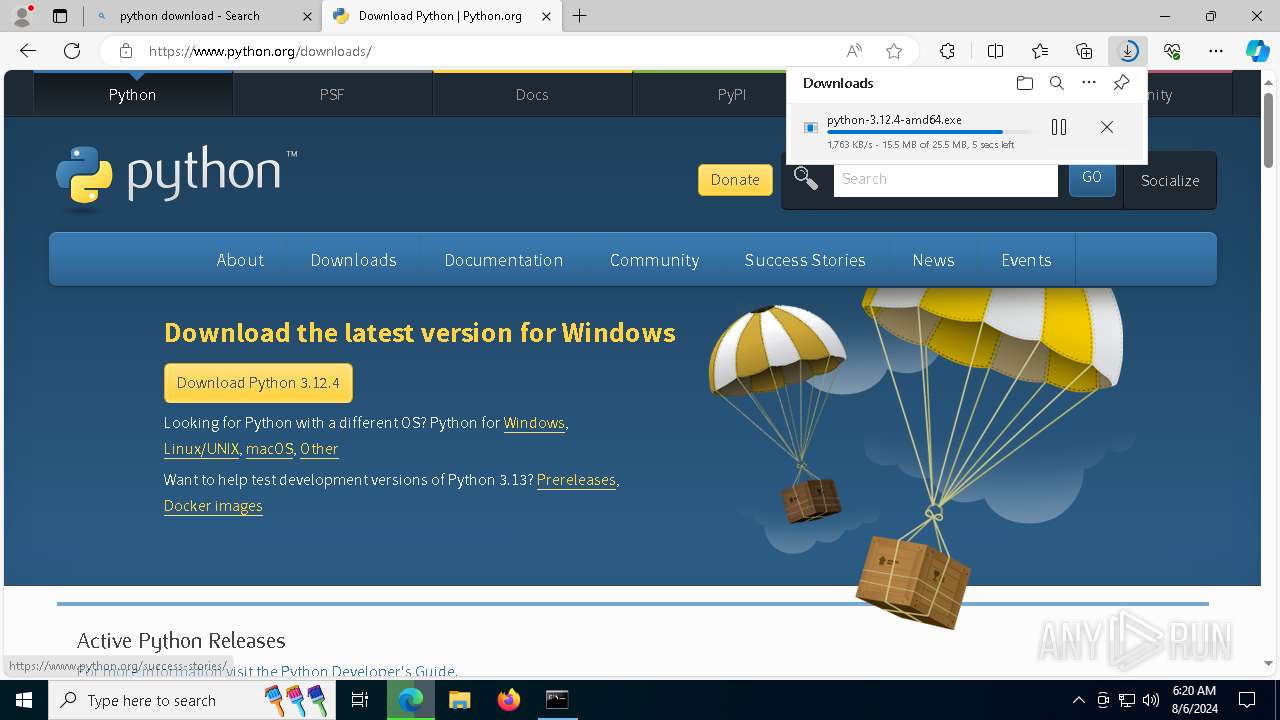Click the address bar URL
Screen dimensions: 1280x720
(260, 51)
